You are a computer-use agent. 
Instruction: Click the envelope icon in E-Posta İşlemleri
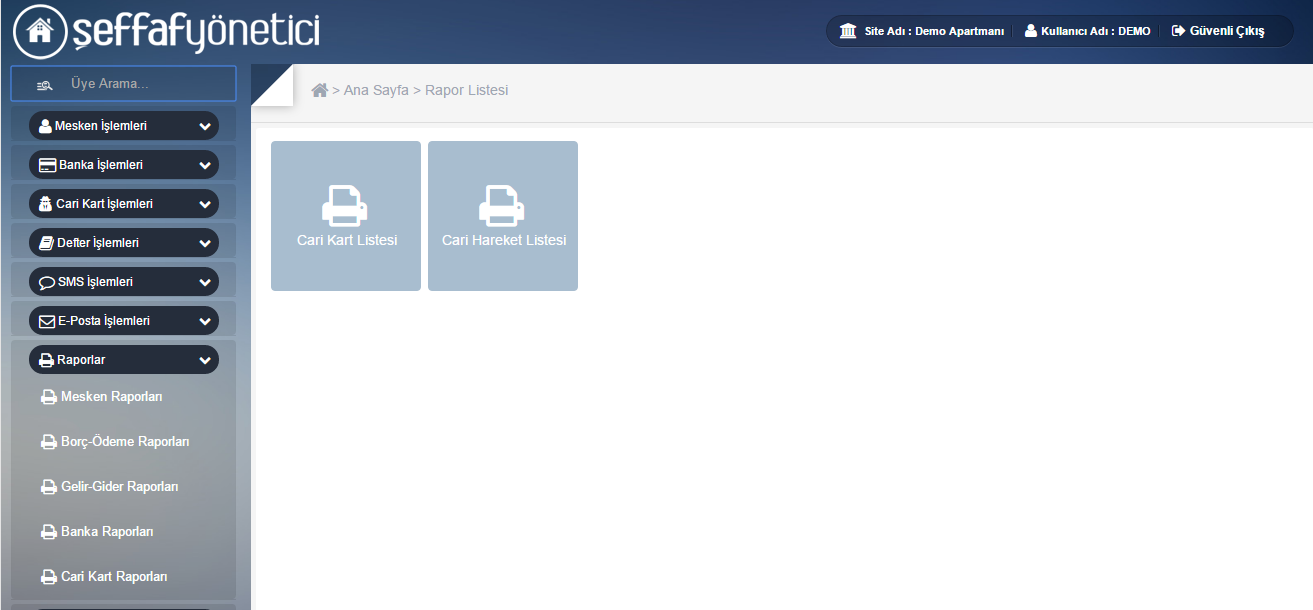tap(47, 321)
